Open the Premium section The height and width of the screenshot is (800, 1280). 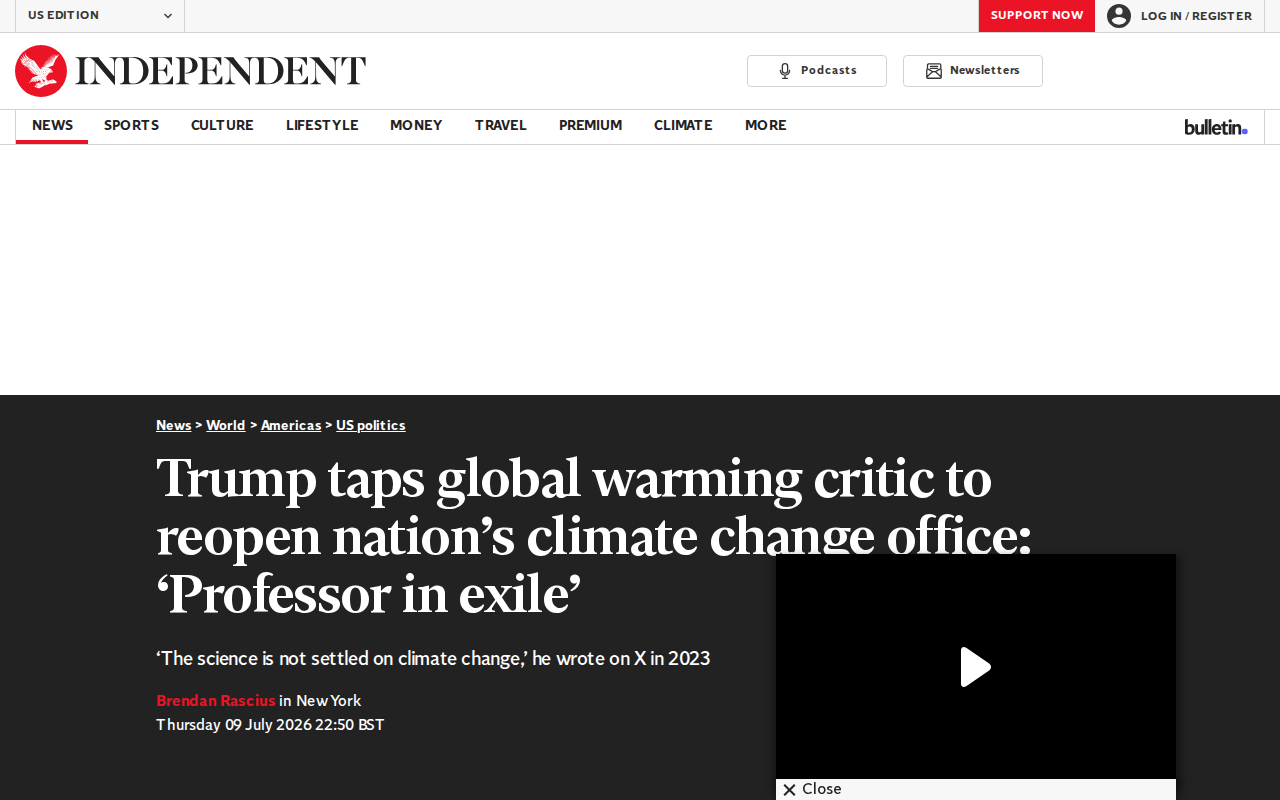pyautogui.click(x=591, y=126)
